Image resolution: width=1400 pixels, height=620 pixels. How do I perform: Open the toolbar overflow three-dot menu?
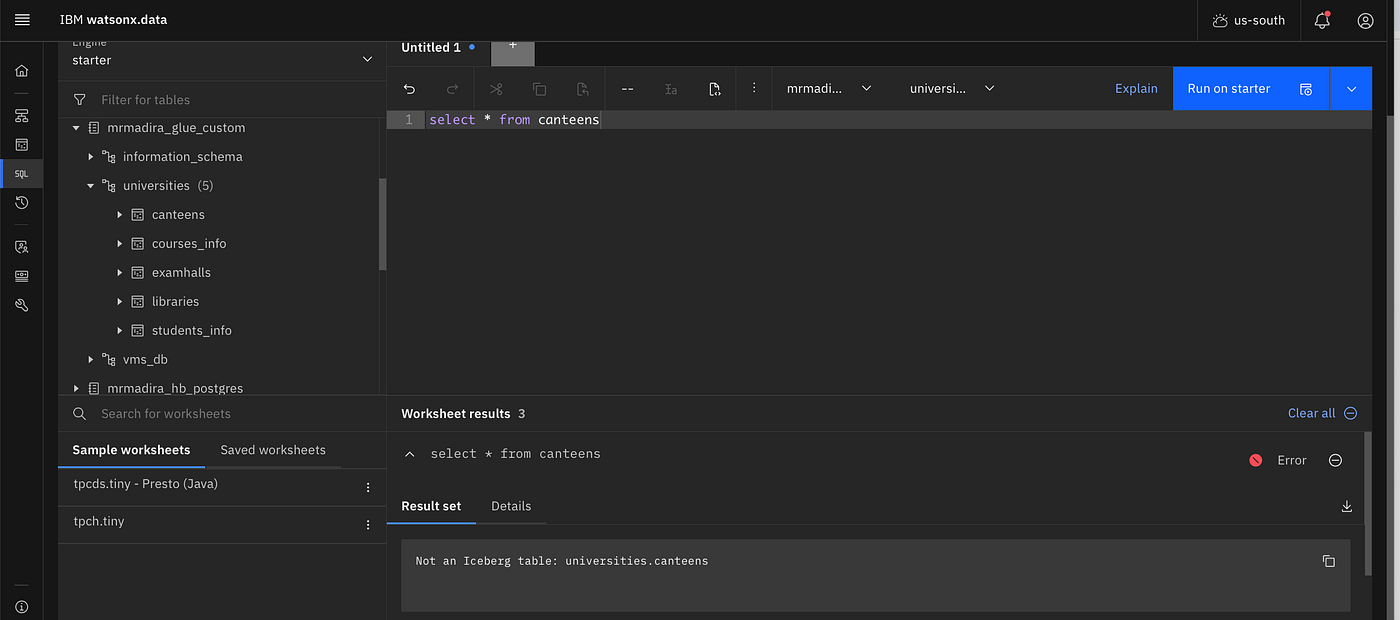(x=754, y=88)
